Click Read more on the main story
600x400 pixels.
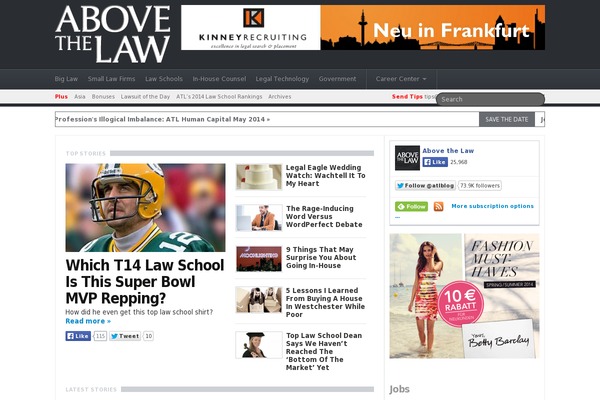pos(88,321)
